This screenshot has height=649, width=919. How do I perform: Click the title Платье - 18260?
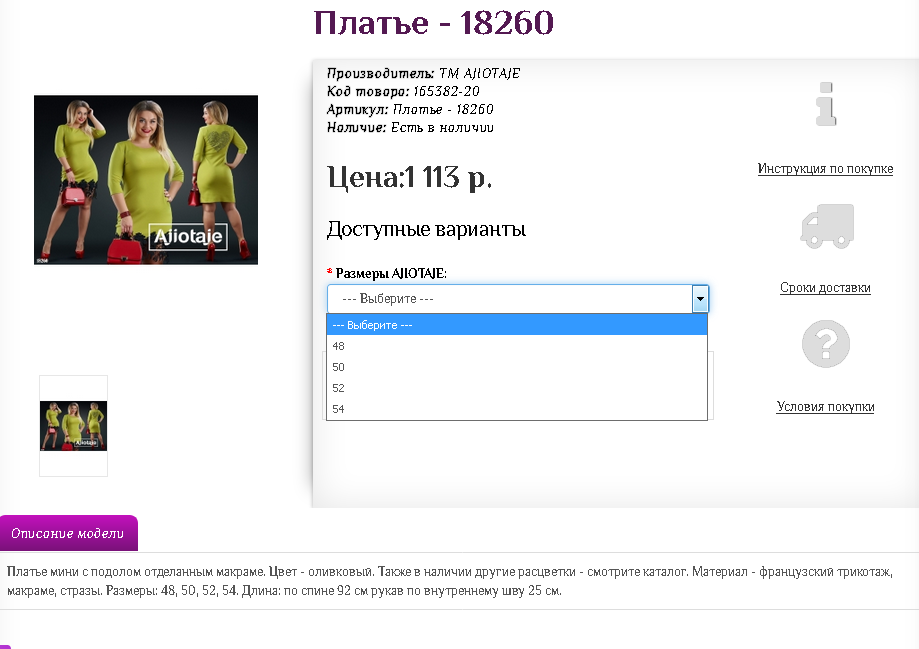[x=433, y=23]
